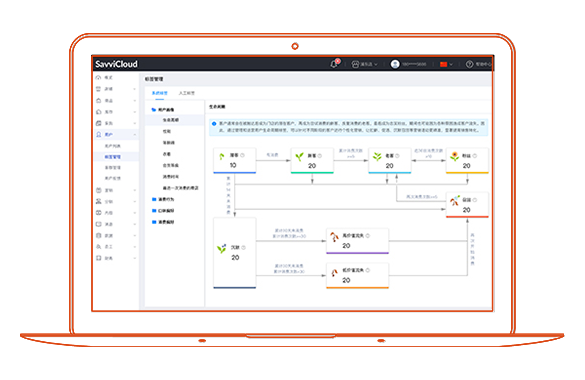Open the first lifecycle card showing 10
The width and height of the screenshot is (585, 380).
point(234,161)
